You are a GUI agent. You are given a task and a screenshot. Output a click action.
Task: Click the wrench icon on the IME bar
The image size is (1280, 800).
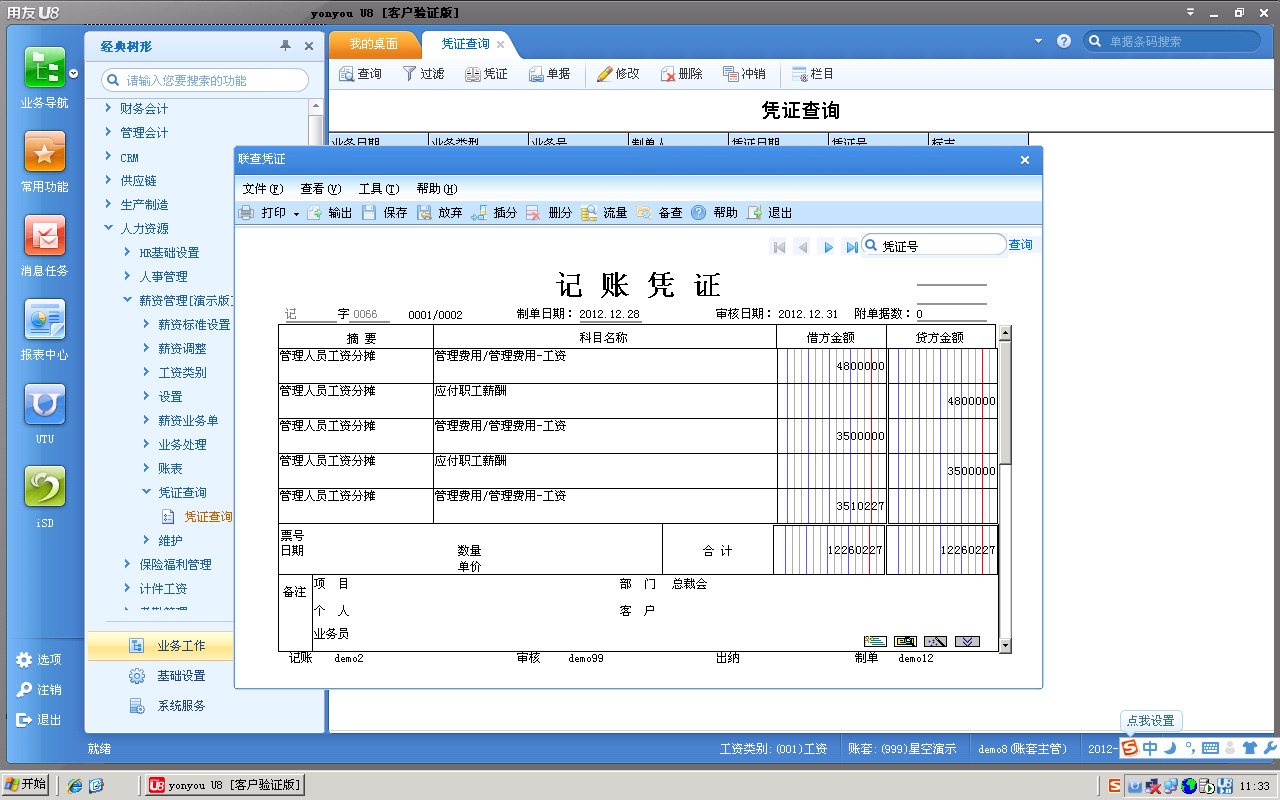(x=1270, y=747)
